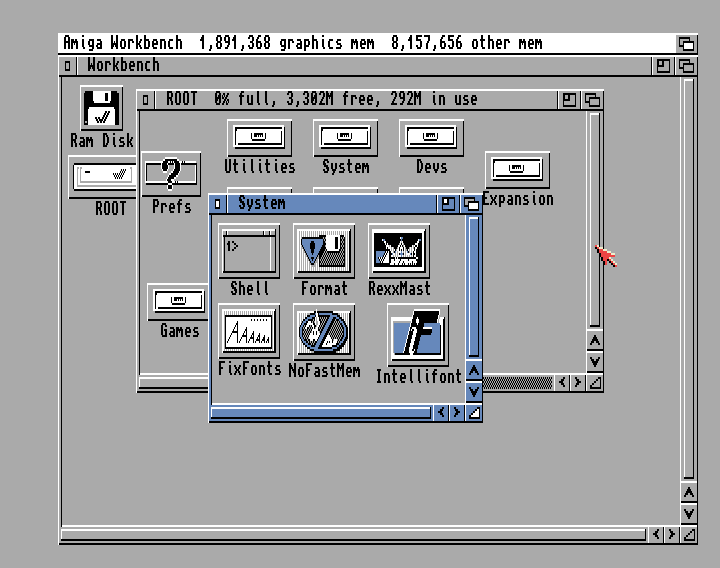720x568 pixels.
Task: Select the ROOT hard drive icon
Action: point(103,177)
